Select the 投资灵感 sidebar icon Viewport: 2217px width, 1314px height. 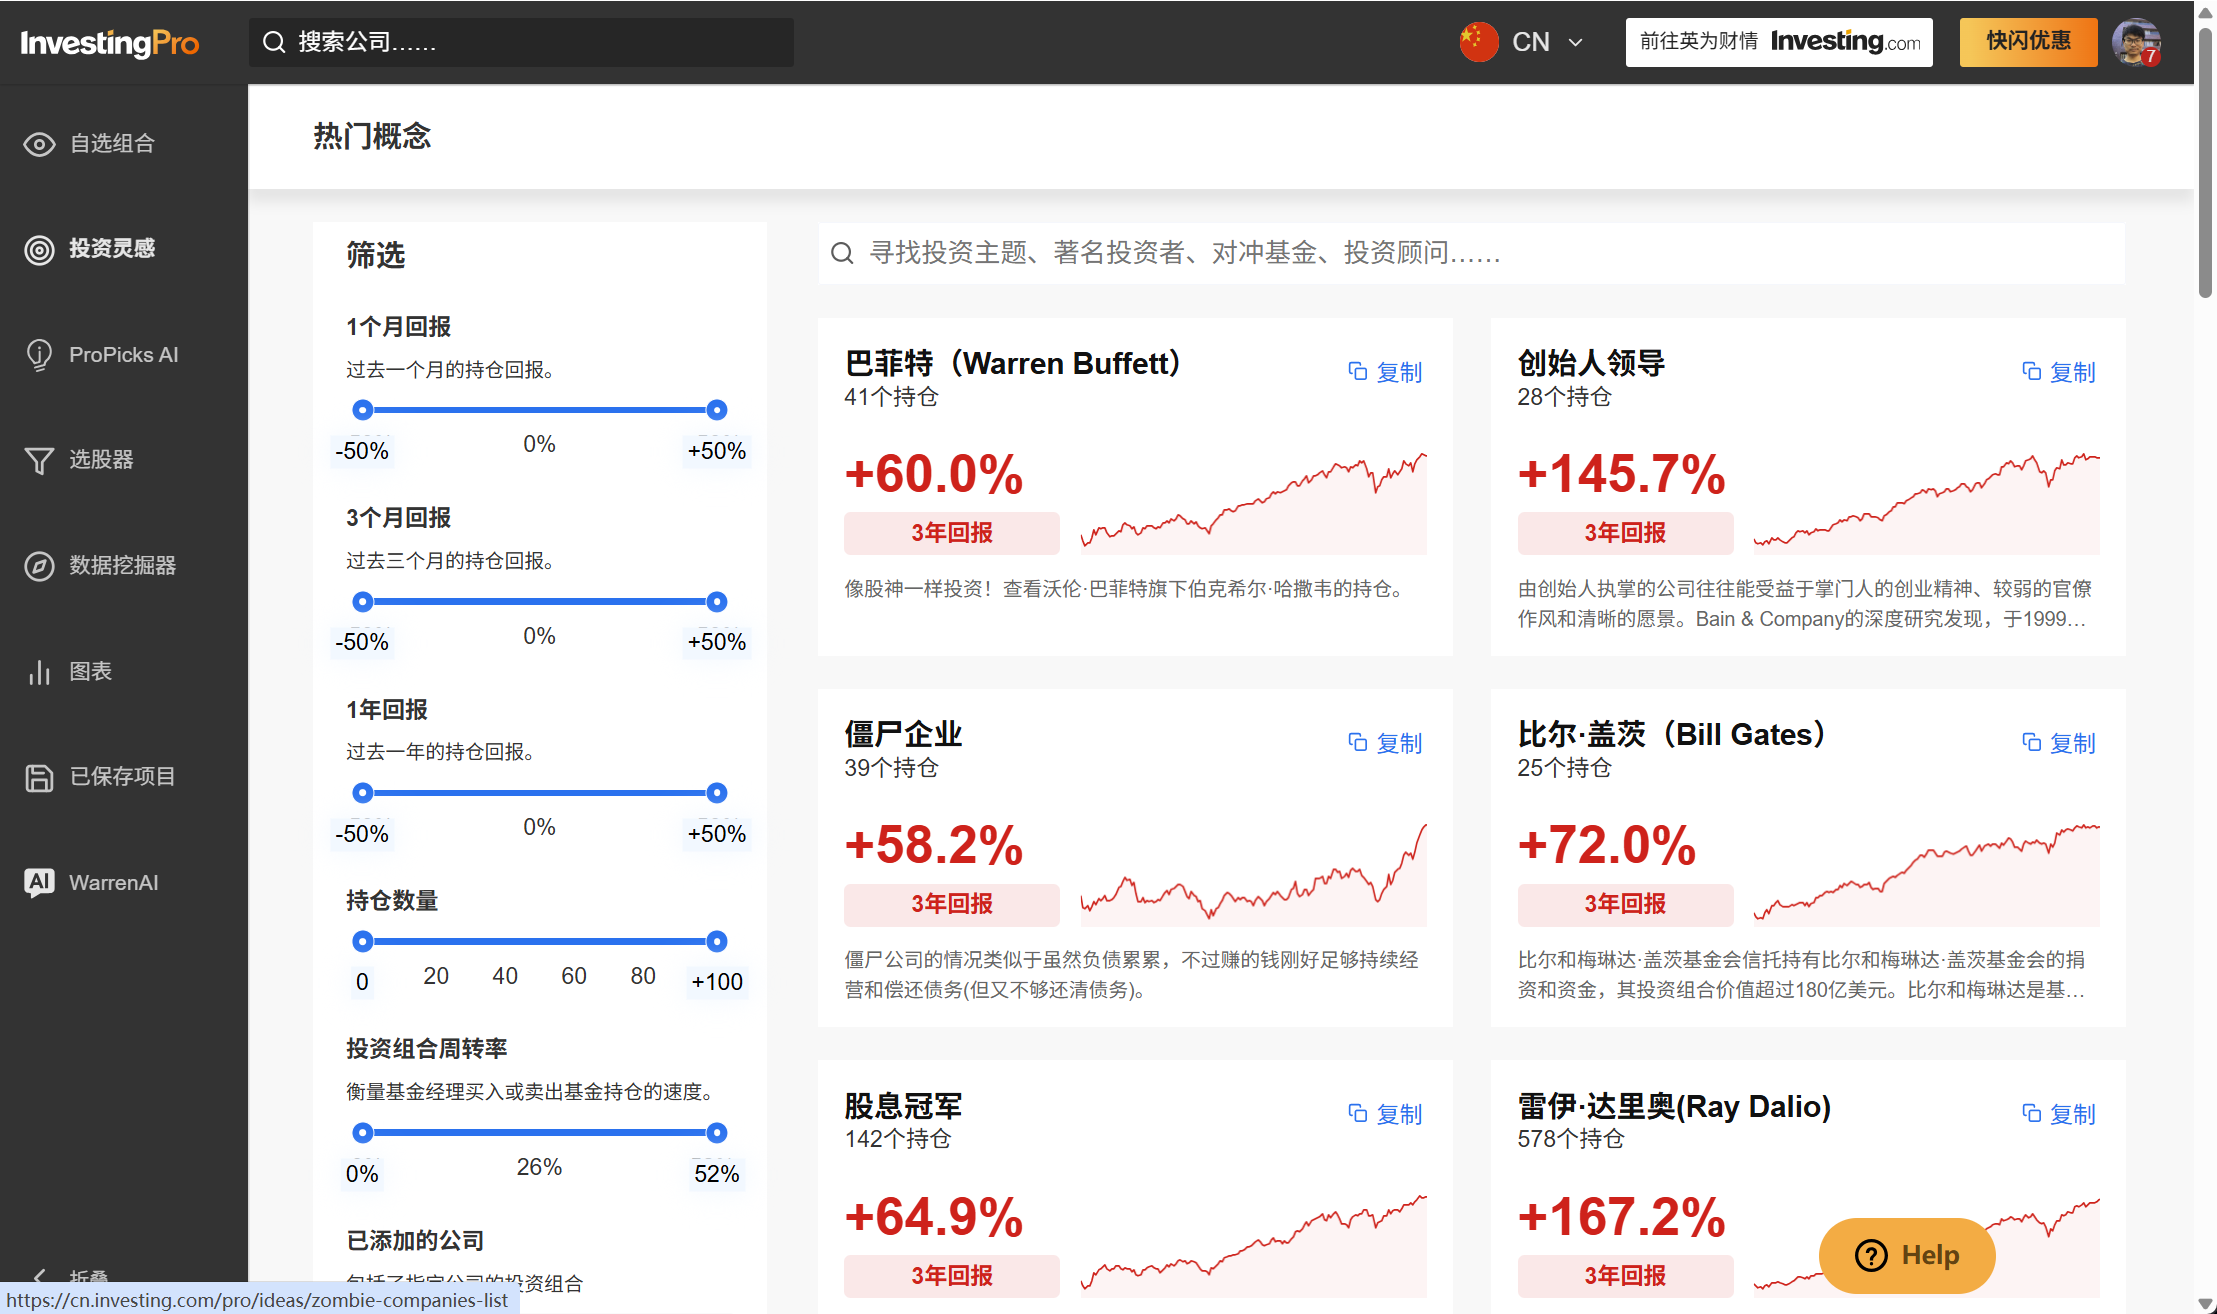tap(112, 249)
